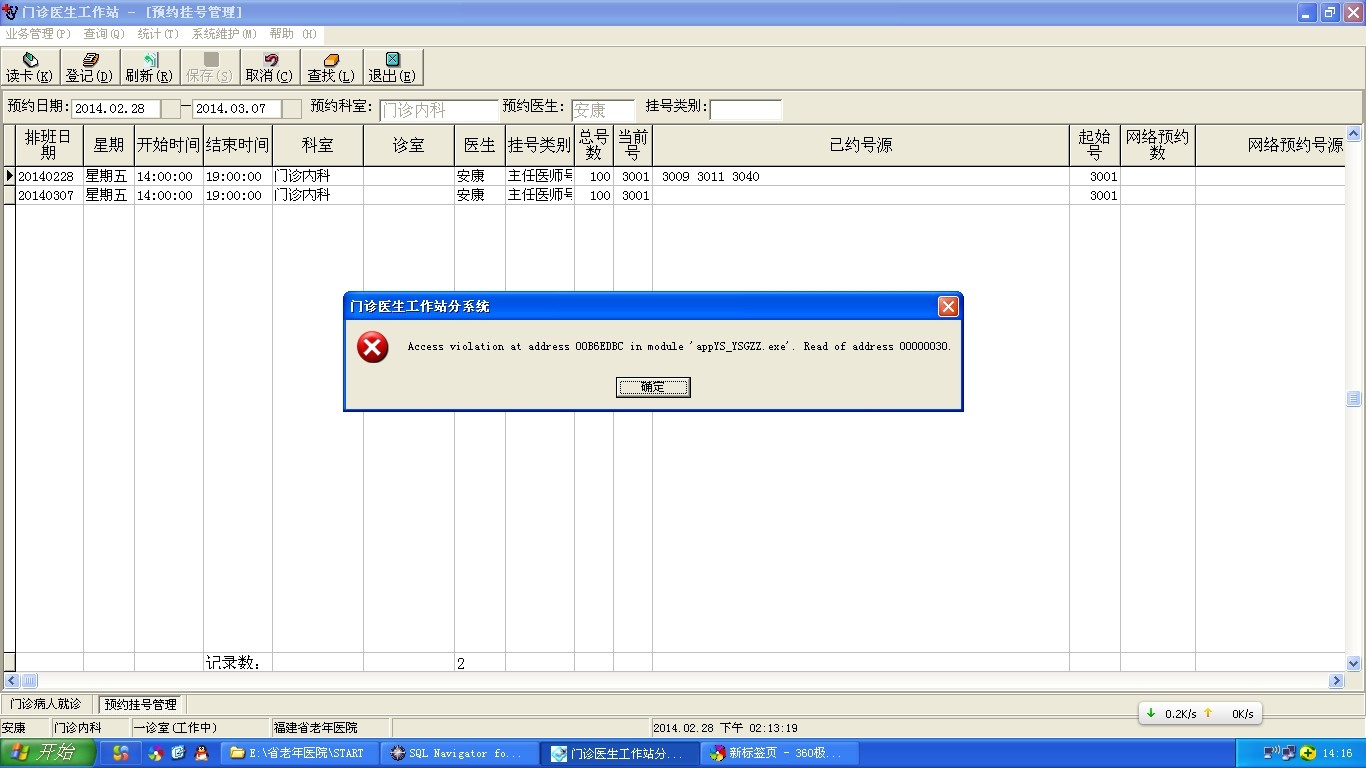Open the 业务管理 menu
Viewport: 1366px width, 768px height.
(x=38, y=34)
